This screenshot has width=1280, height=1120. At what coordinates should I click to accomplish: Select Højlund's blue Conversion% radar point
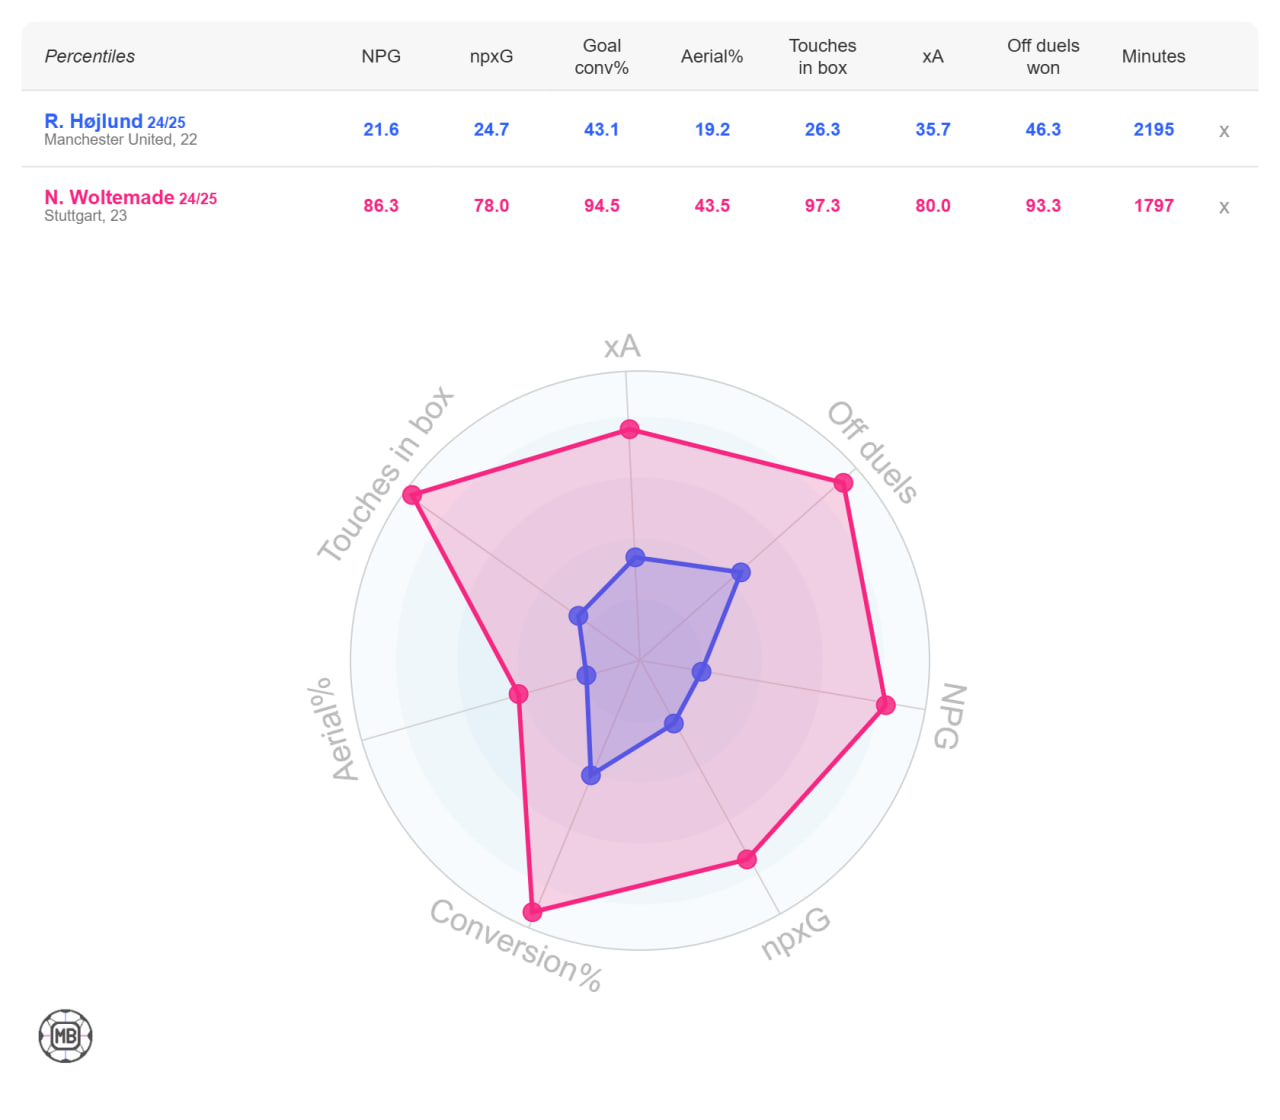tap(591, 775)
